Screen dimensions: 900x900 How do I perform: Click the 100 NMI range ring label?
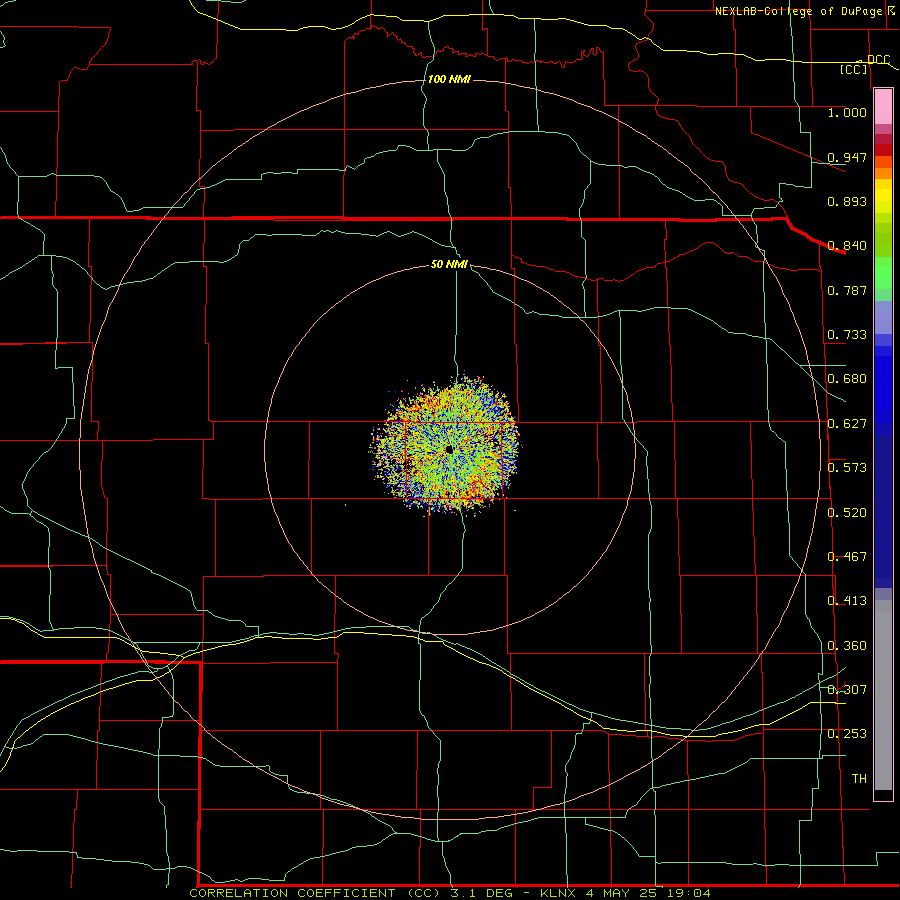pyautogui.click(x=449, y=79)
